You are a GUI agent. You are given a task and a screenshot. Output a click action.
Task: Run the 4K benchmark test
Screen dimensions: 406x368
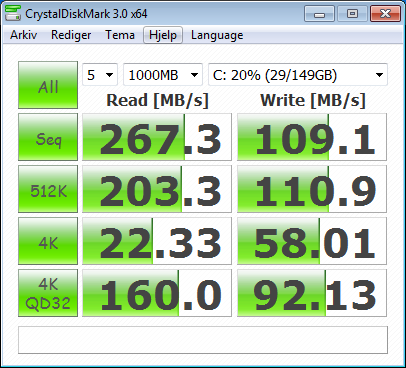pyautogui.click(x=48, y=241)
